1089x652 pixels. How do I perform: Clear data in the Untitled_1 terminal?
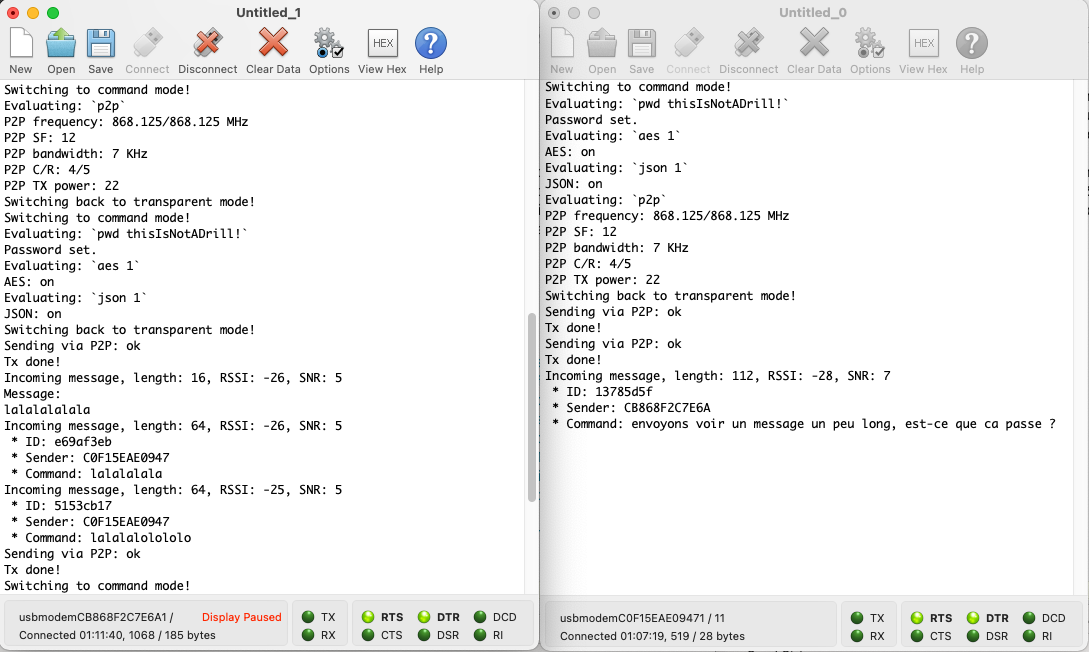273,45
